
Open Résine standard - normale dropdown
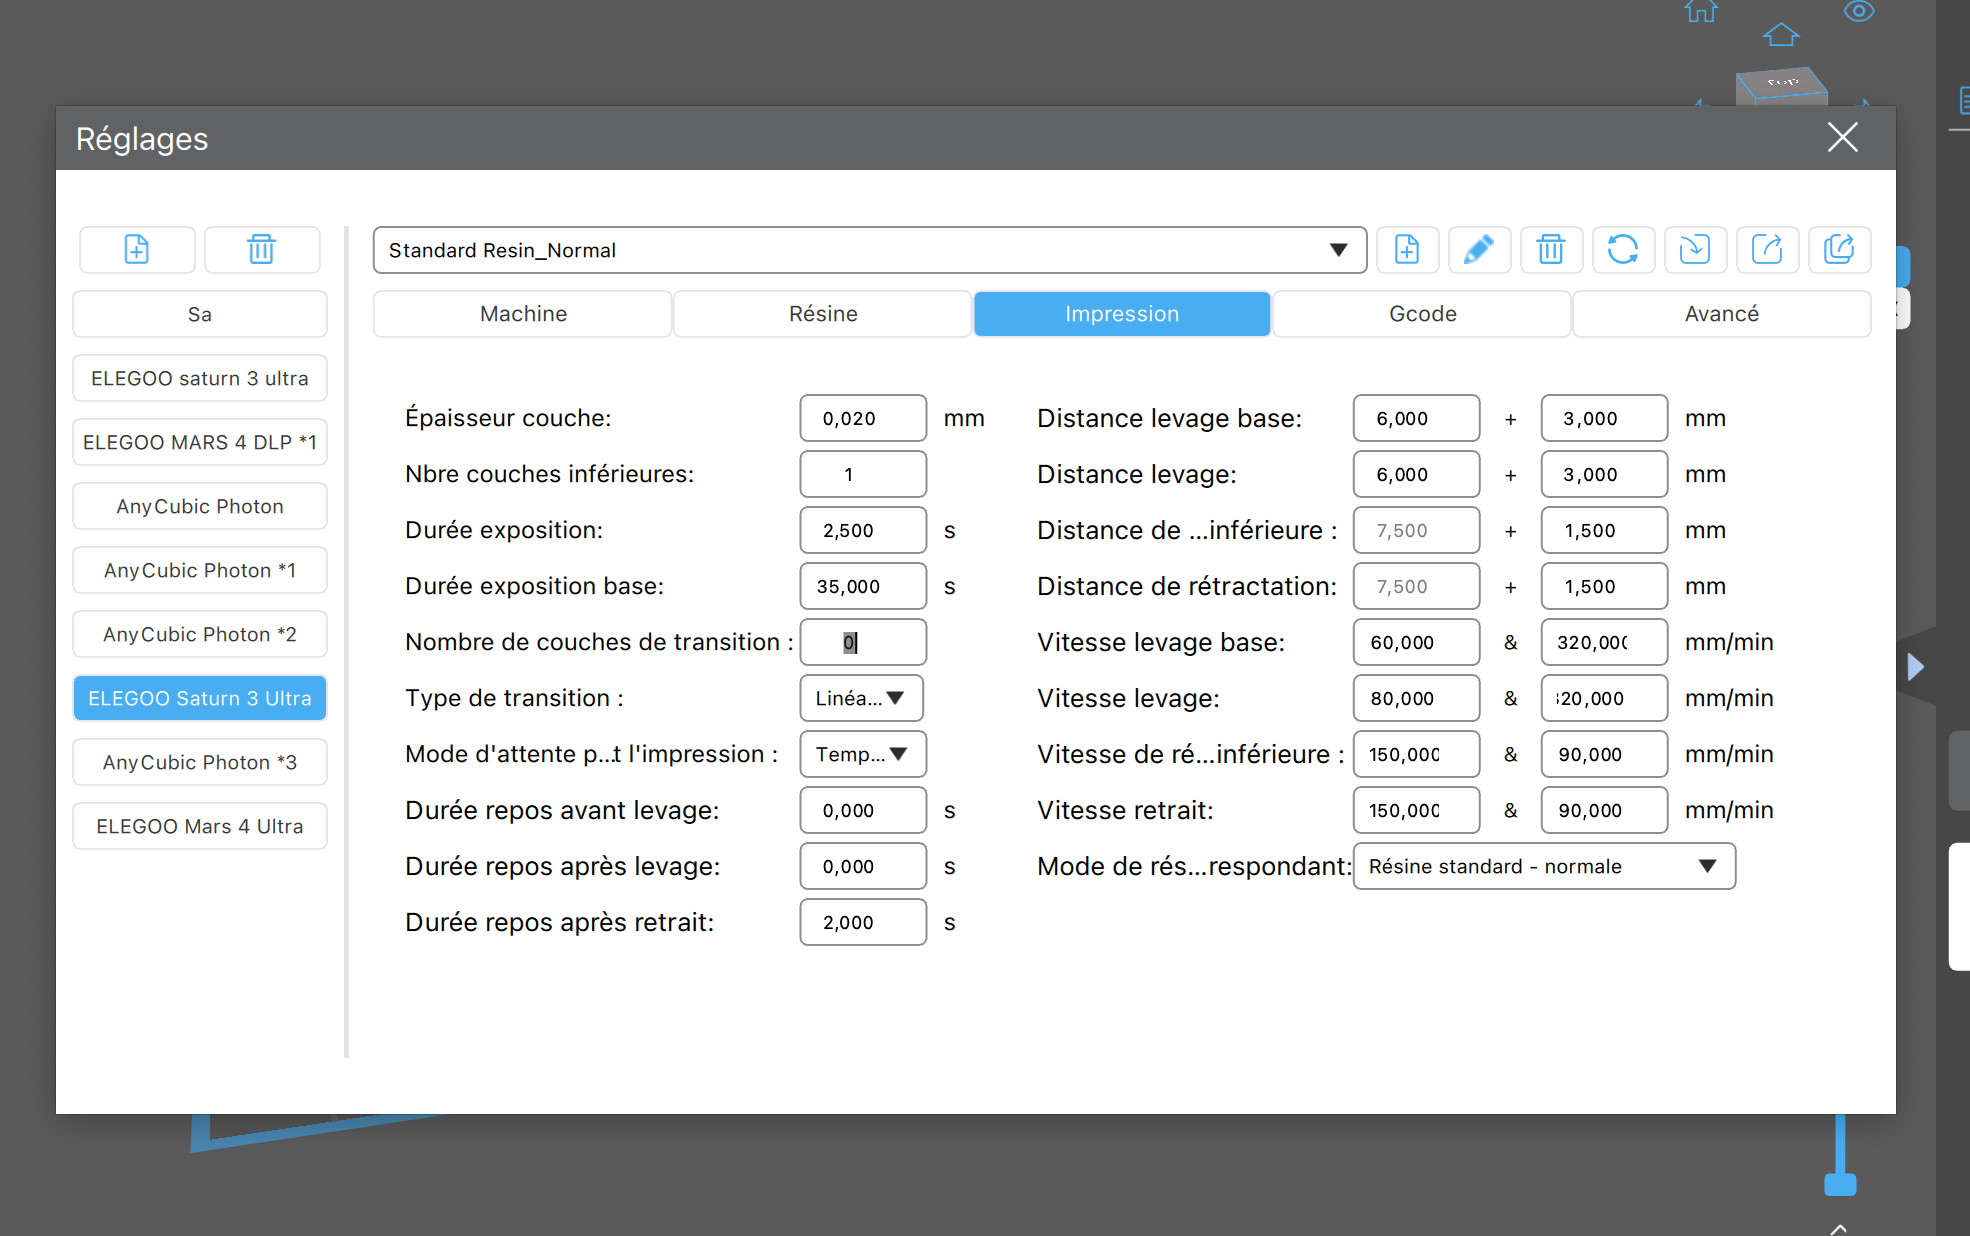coord(1544,866)
